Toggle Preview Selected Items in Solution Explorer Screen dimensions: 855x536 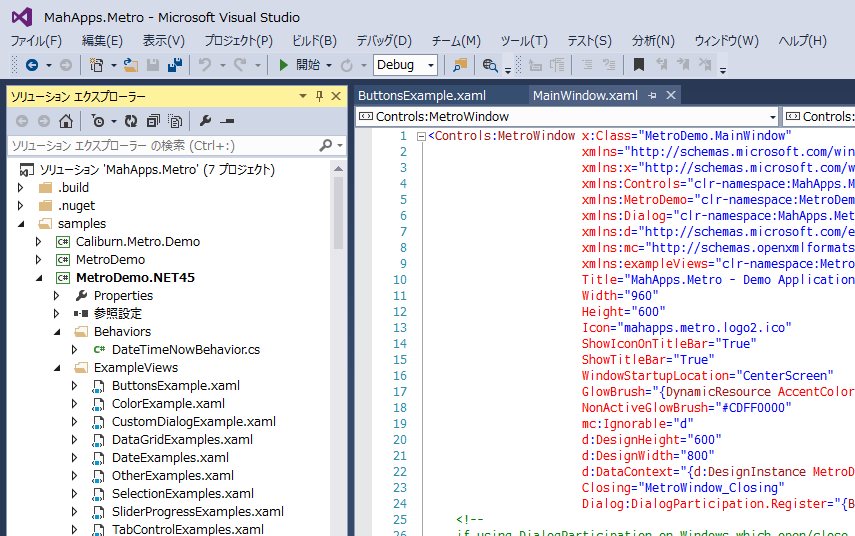coord(227,121)
